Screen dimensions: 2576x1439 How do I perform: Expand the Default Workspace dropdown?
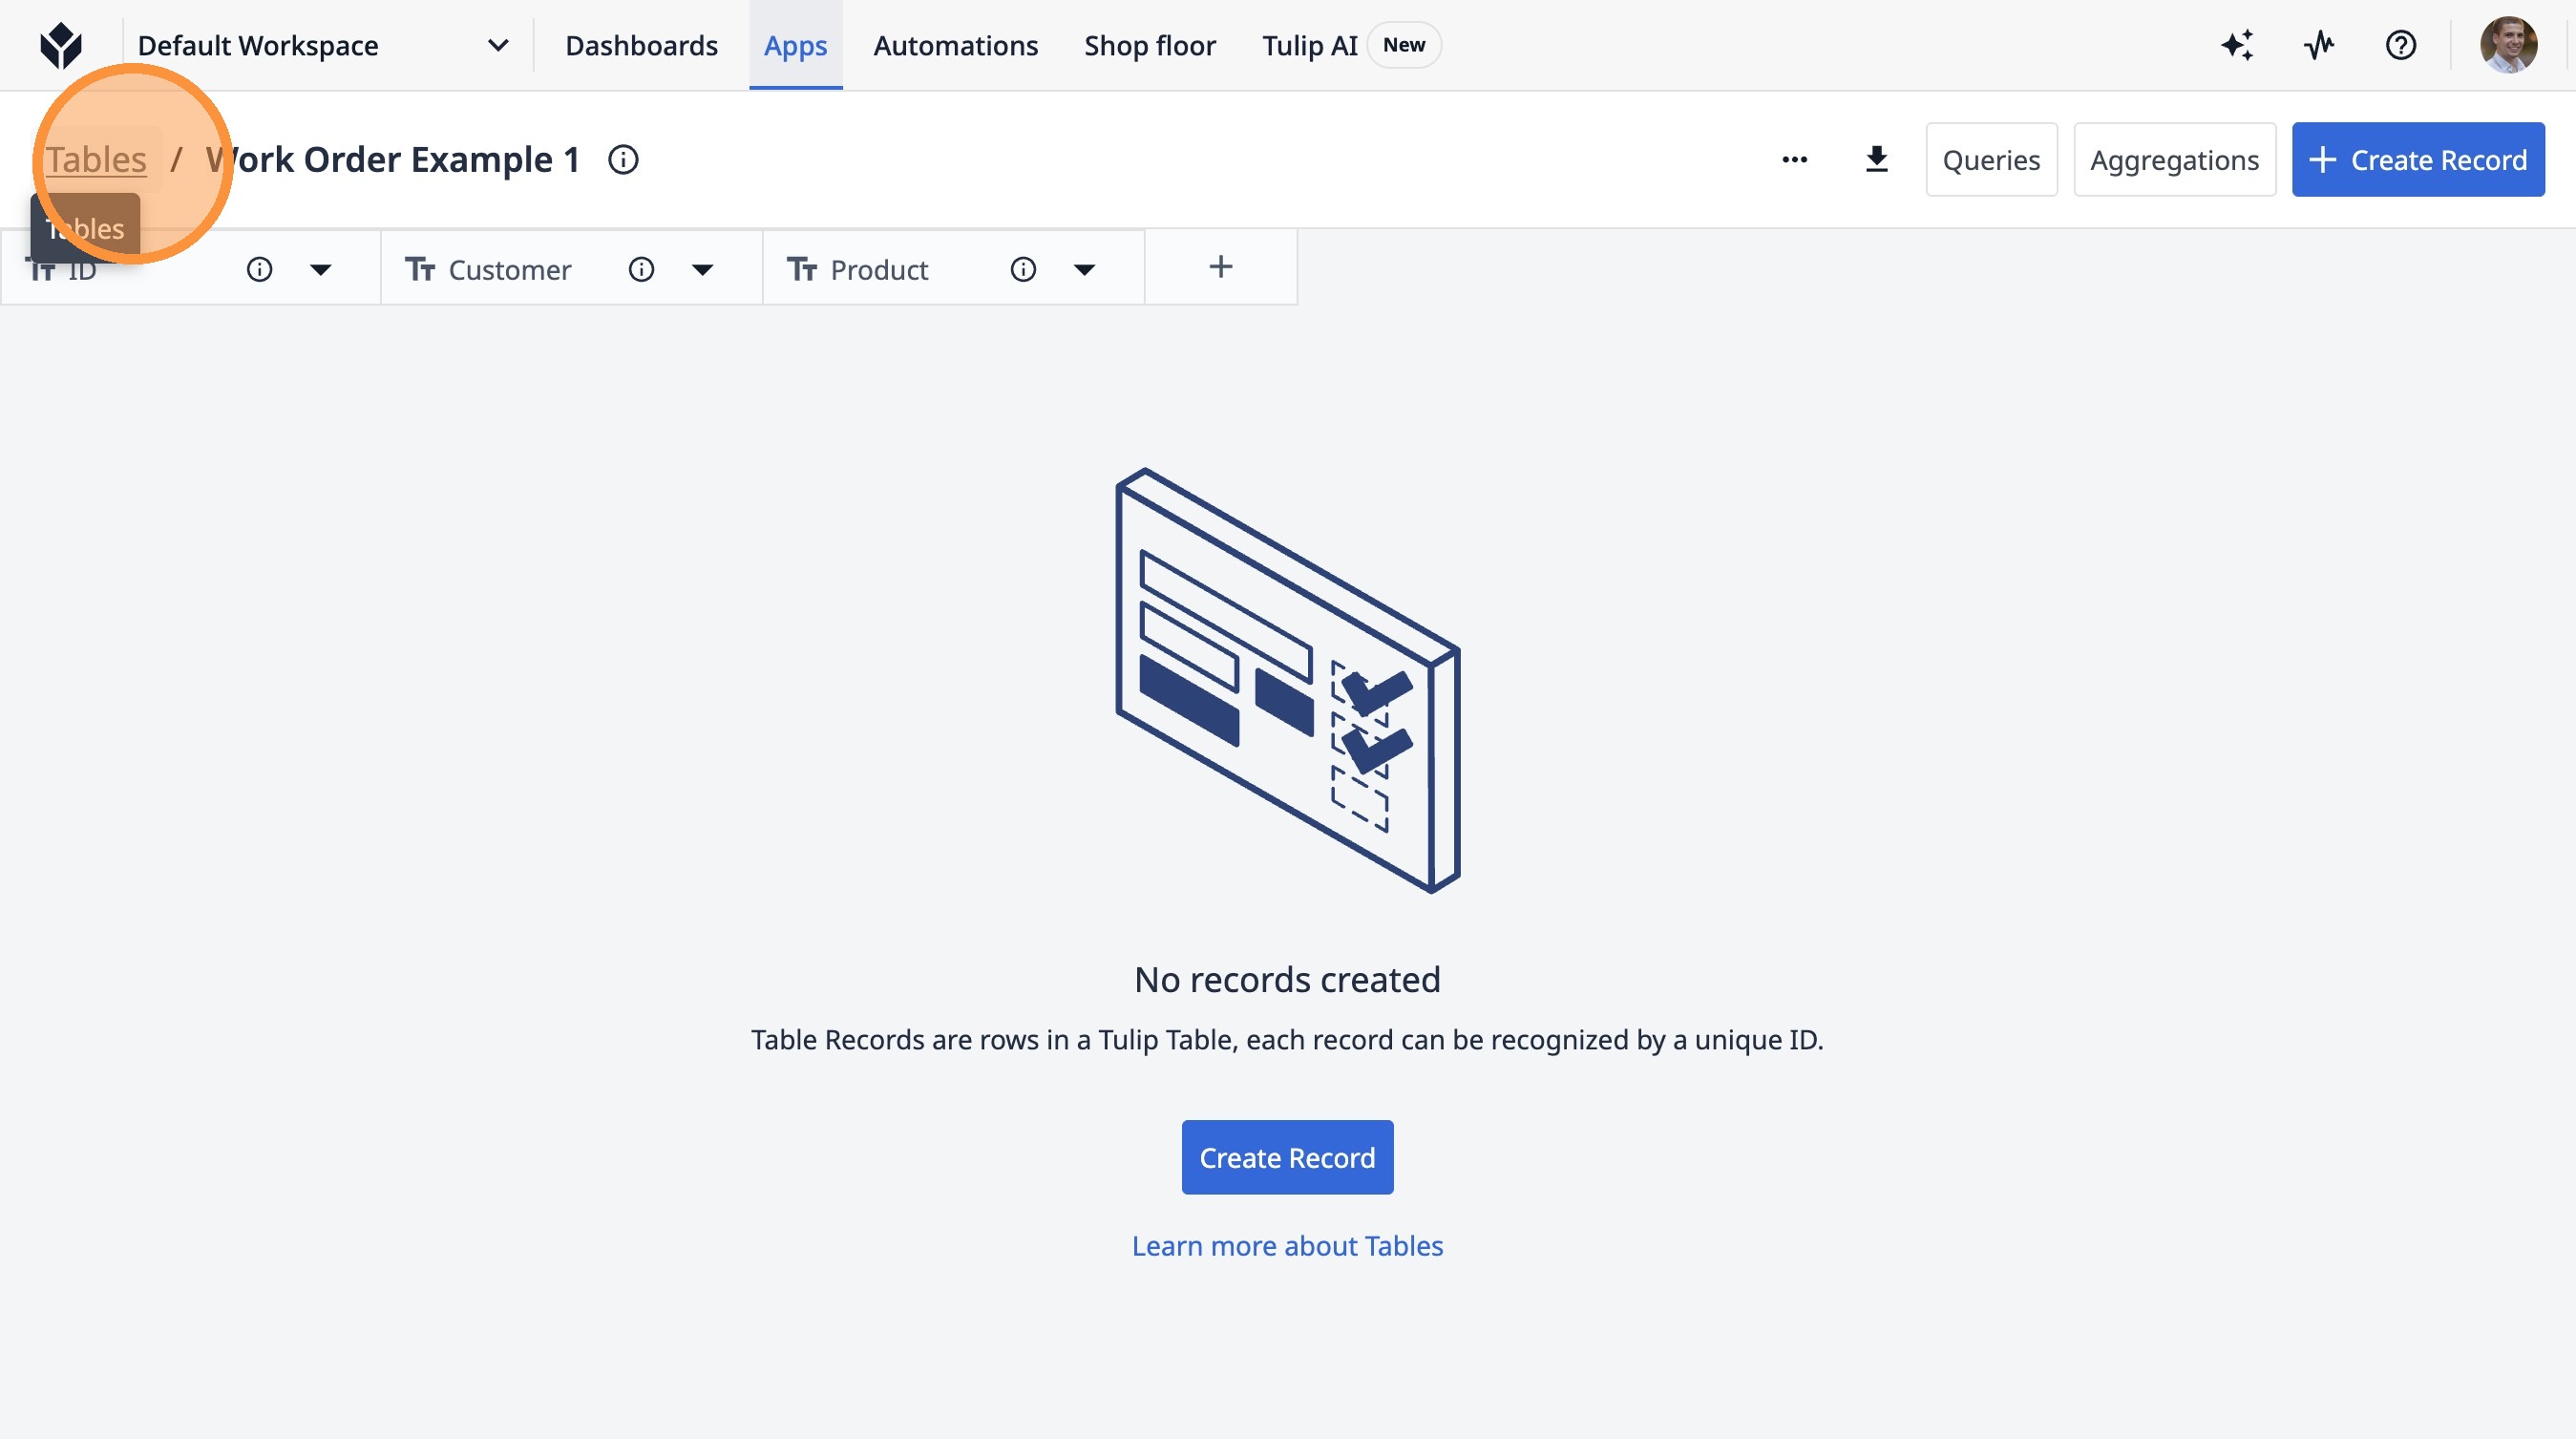click(497, 46)
